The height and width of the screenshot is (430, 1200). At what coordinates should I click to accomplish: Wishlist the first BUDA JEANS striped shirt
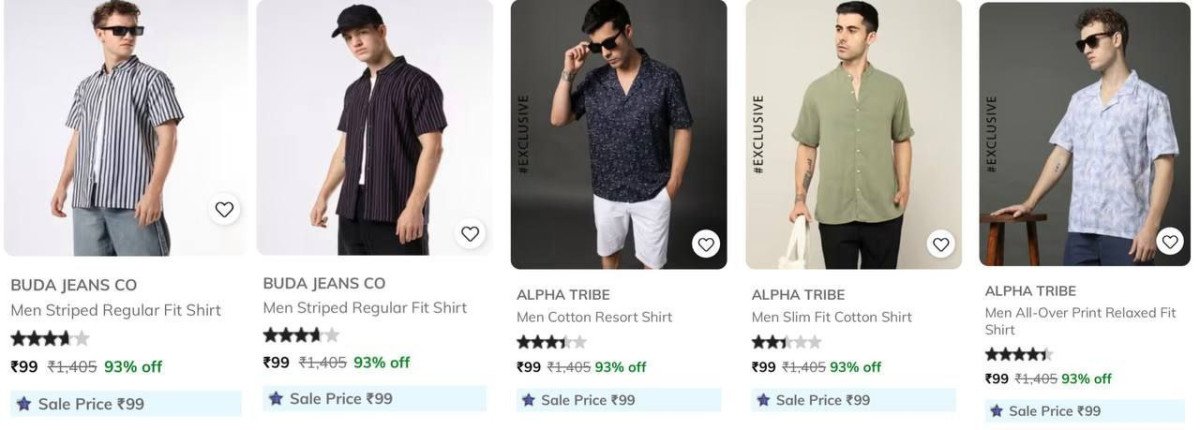(224, 209)
